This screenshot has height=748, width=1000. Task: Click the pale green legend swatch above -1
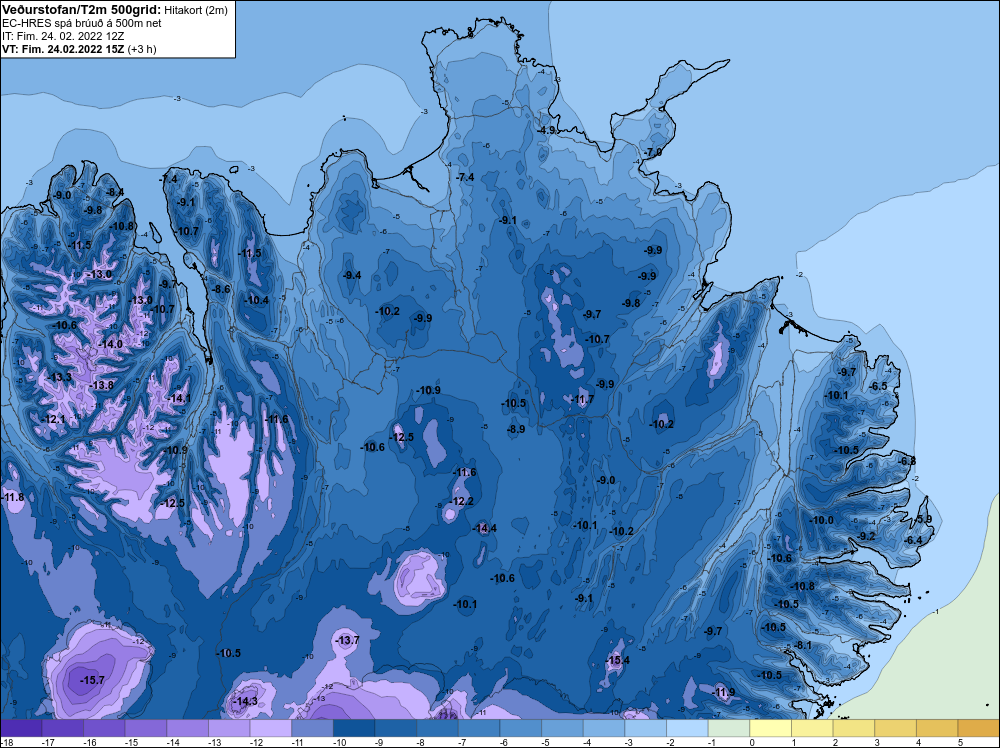click(728, 728)
